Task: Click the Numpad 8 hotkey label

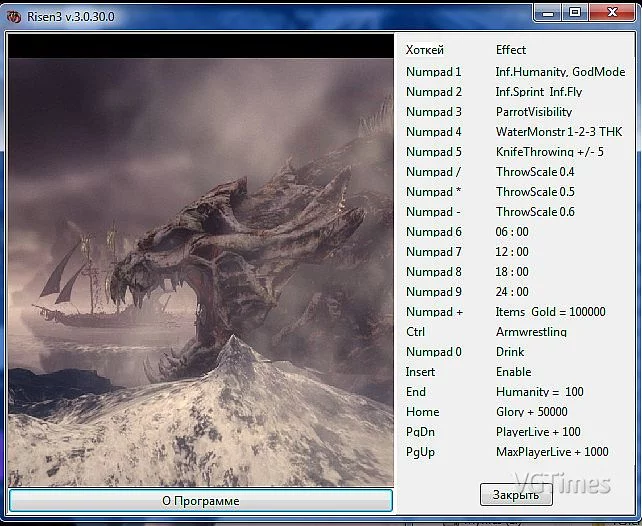Action: coord(434,272)
